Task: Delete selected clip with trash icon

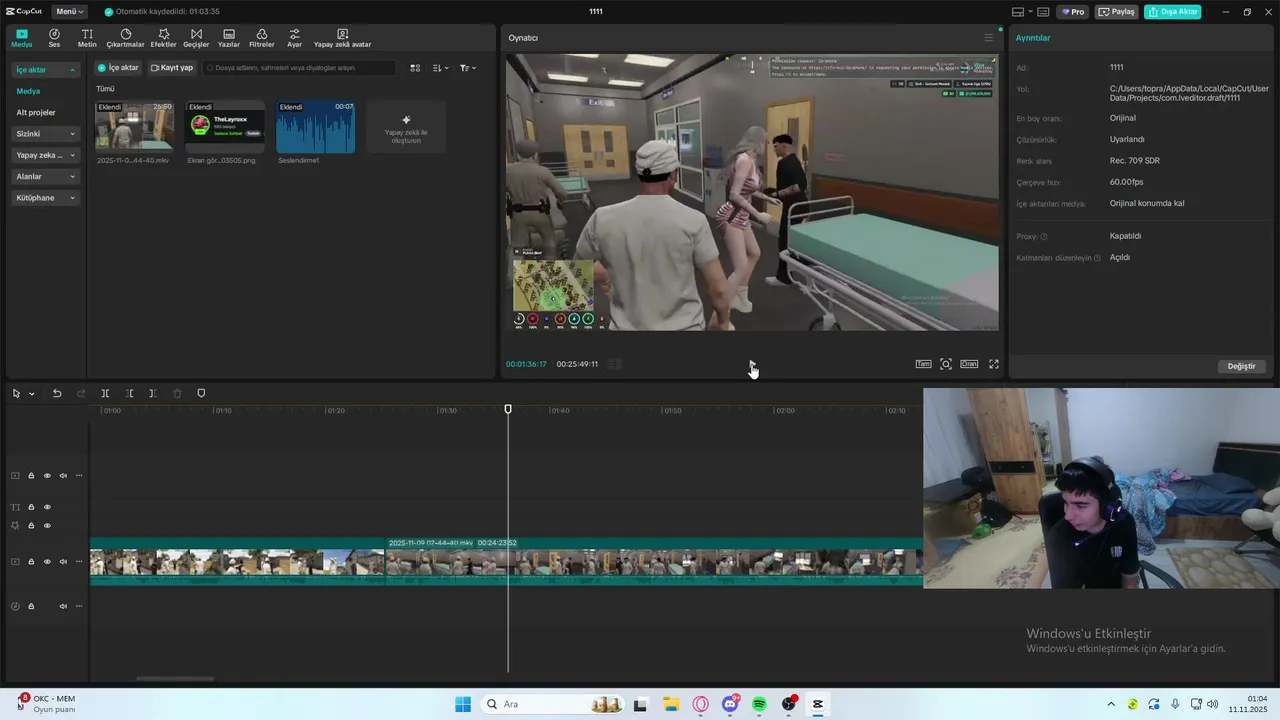Action: [x=177, y=393]
